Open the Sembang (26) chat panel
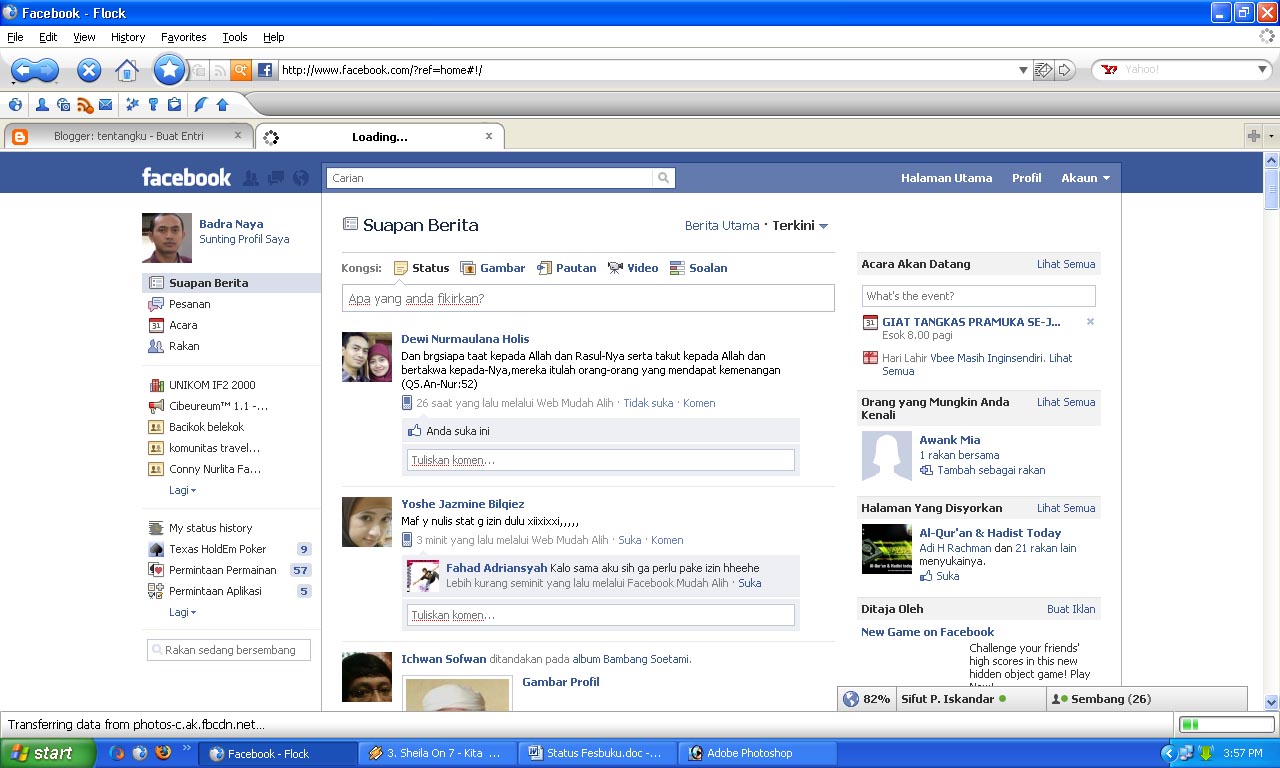Image resolution: width=1280 pixels, height=768 pixels. click(x=1147, y=699)
